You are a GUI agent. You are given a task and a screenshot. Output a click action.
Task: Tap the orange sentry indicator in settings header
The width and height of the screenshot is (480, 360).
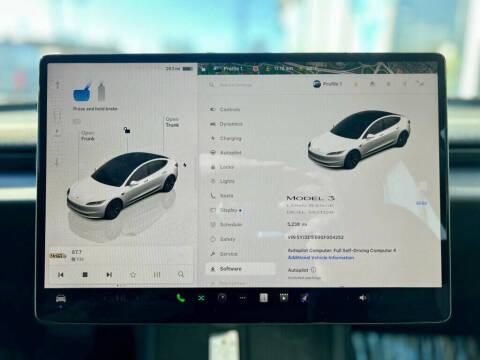coord(356,85)
